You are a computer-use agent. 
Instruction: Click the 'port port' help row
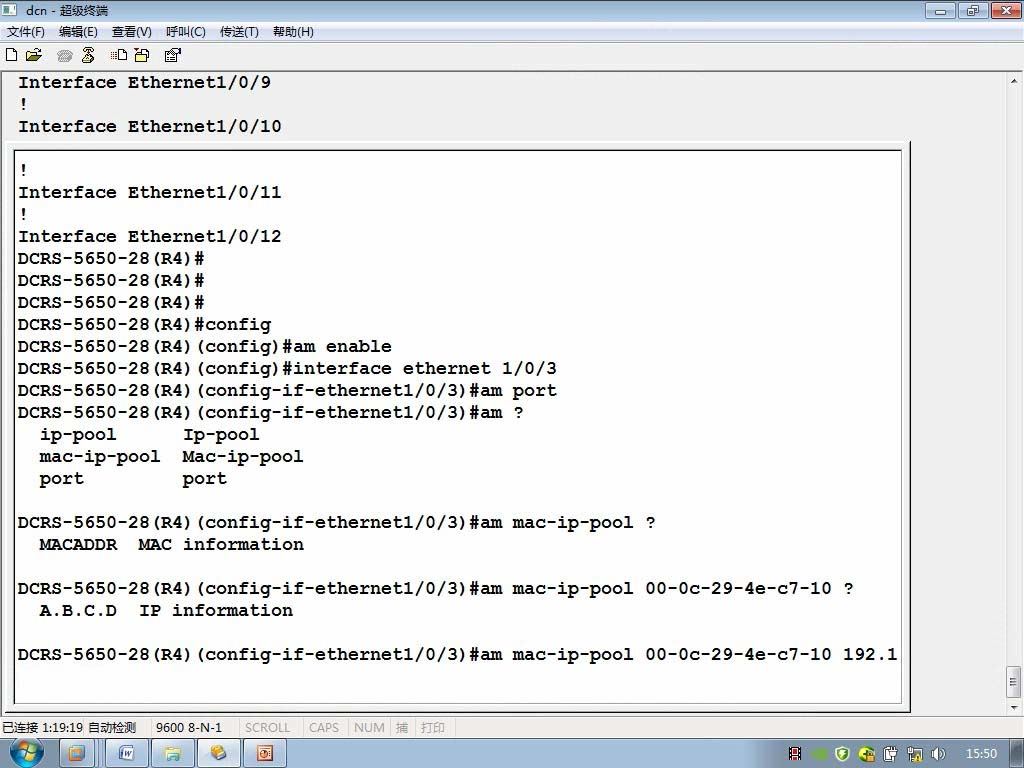click(x=133, y=479)
